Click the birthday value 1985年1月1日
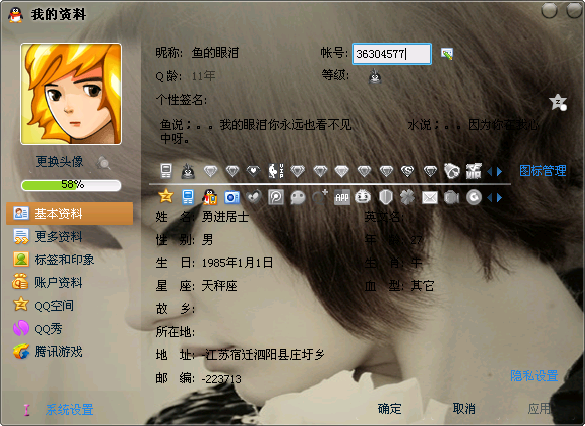 [237, 263]
